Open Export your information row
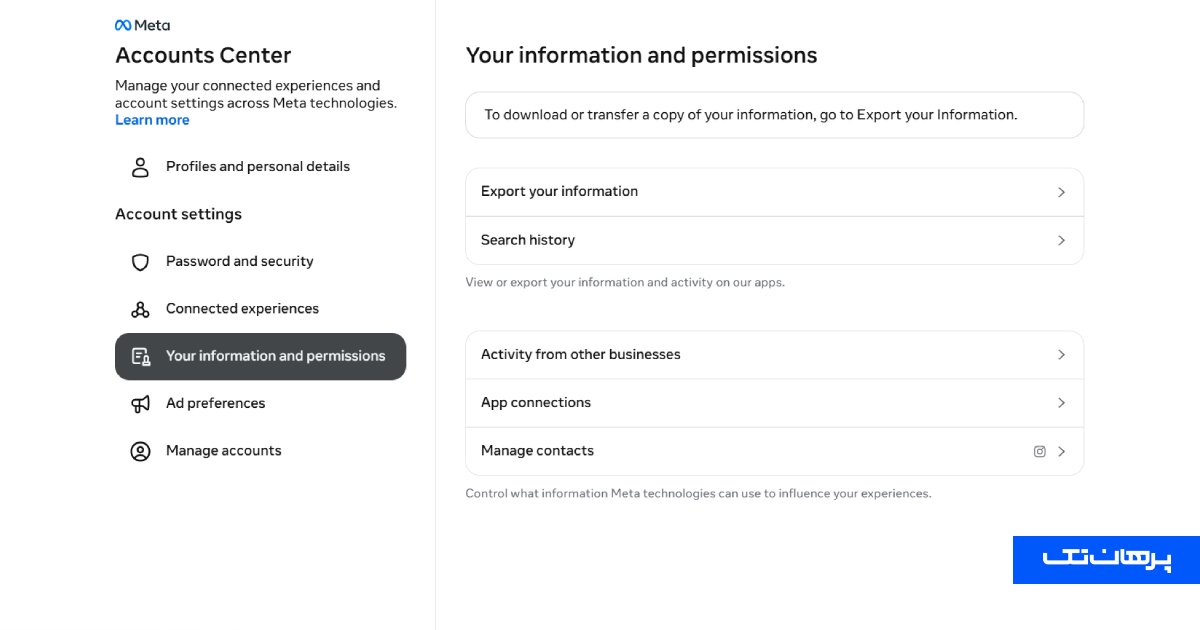The height and width of the screenshot is (630, 1200). (x=775, y=192)
